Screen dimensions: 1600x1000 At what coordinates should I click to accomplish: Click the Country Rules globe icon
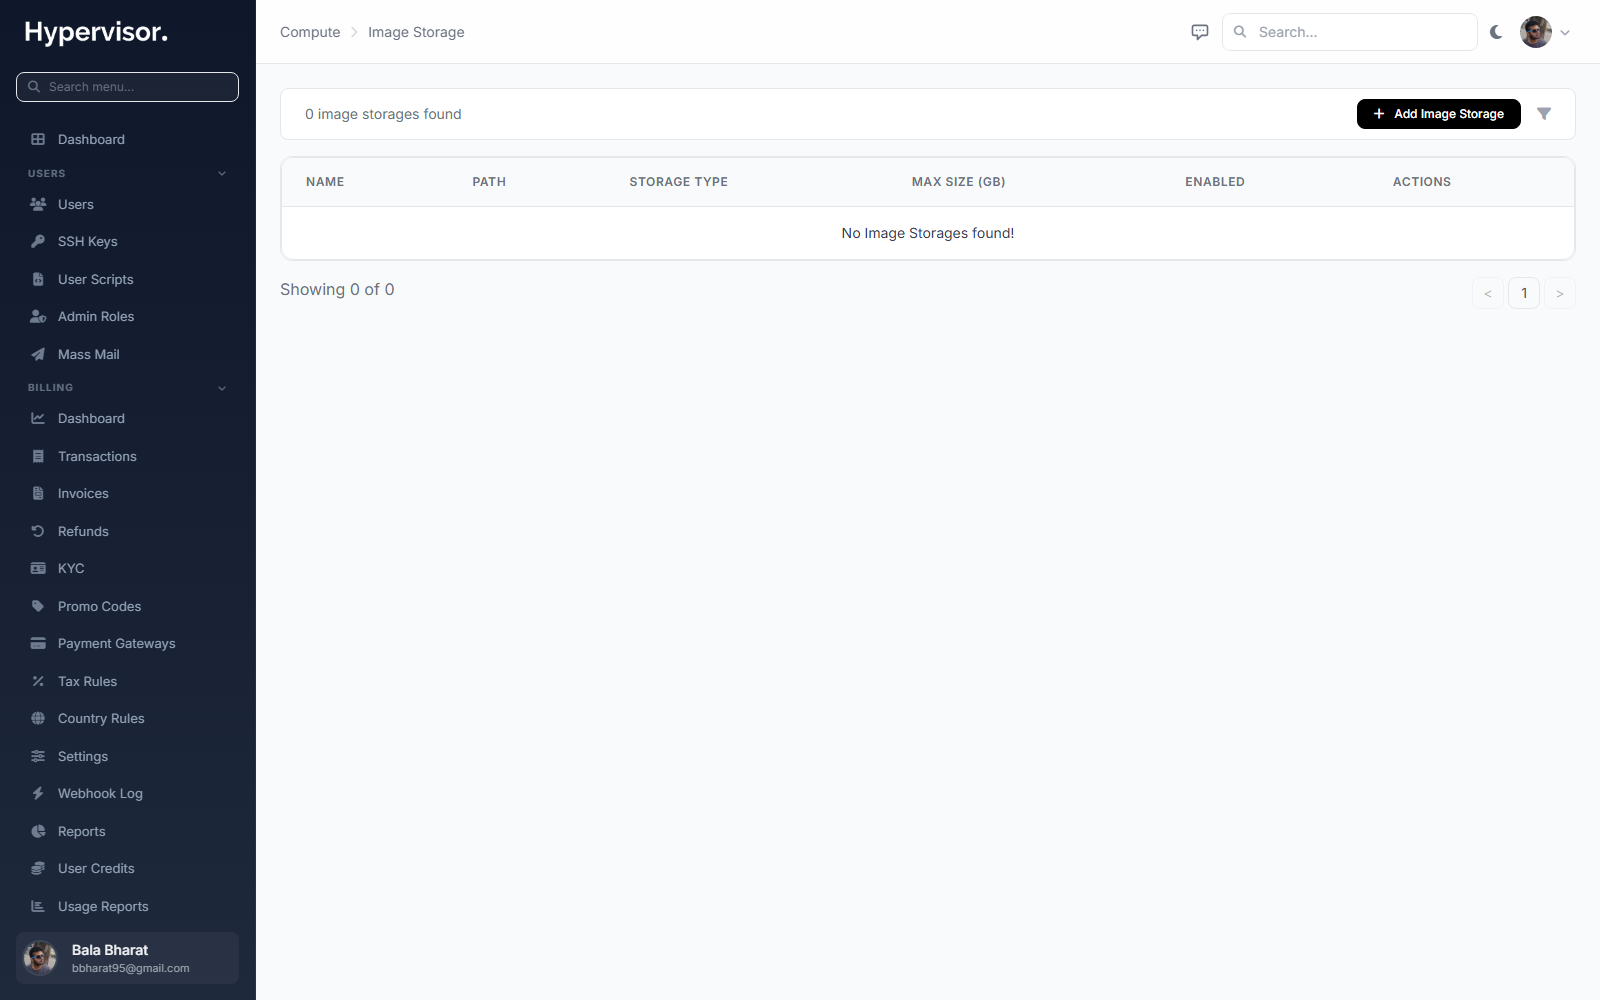tap(38, 718)
